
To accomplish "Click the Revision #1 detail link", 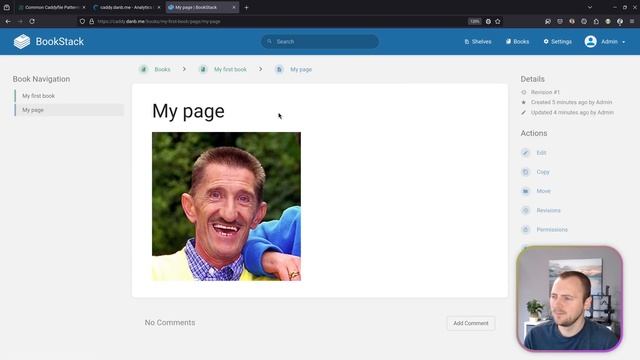I will (x=545, y=92).
